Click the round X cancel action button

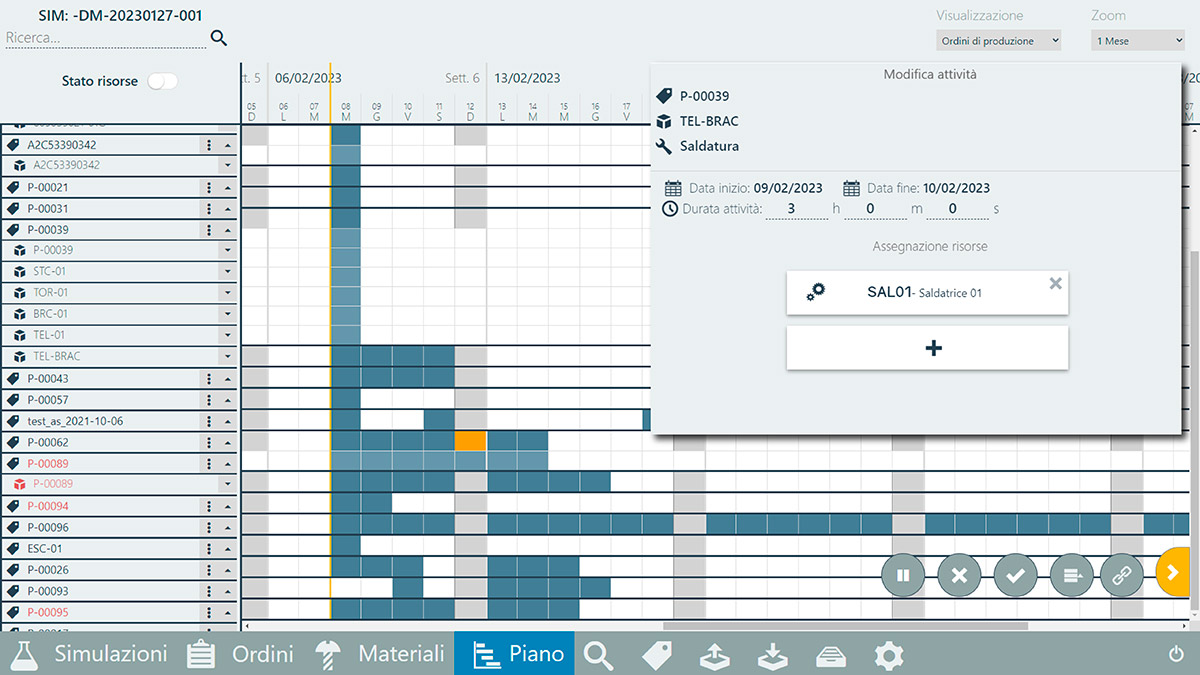(x=959, y=575)
